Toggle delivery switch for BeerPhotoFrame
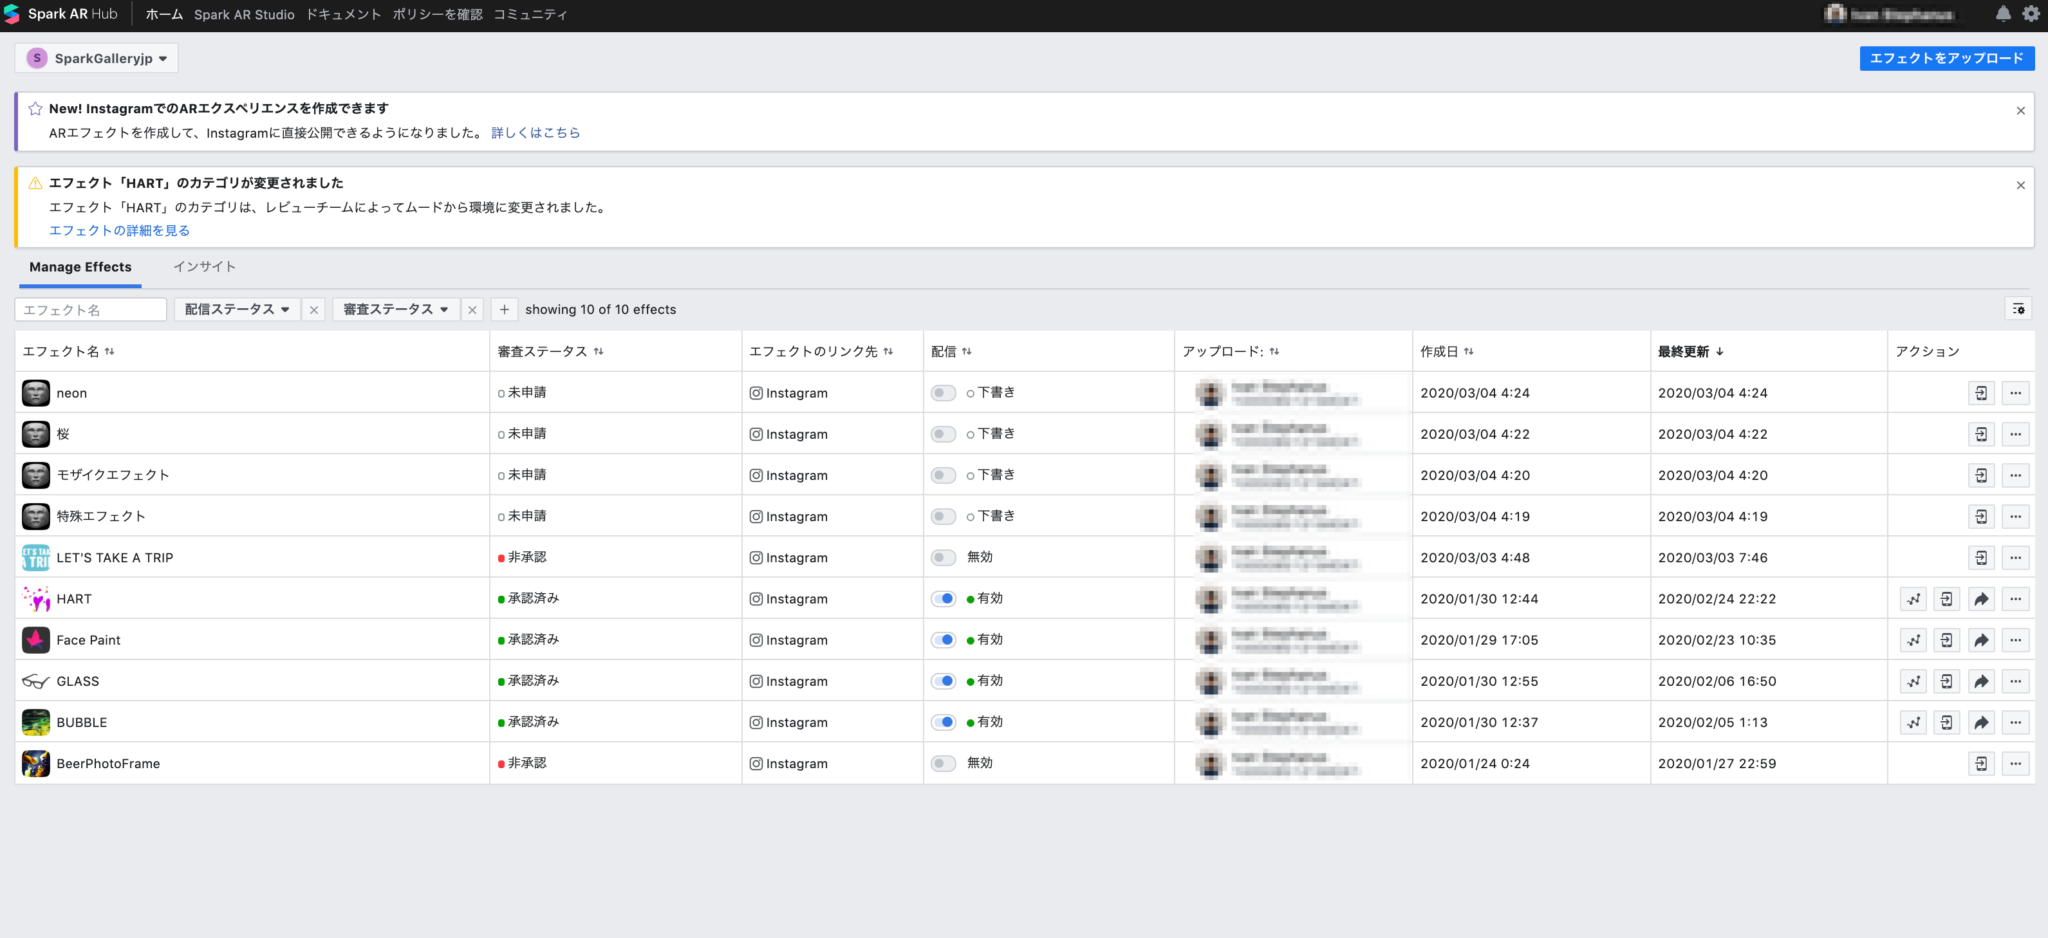 tap(943, 763)
